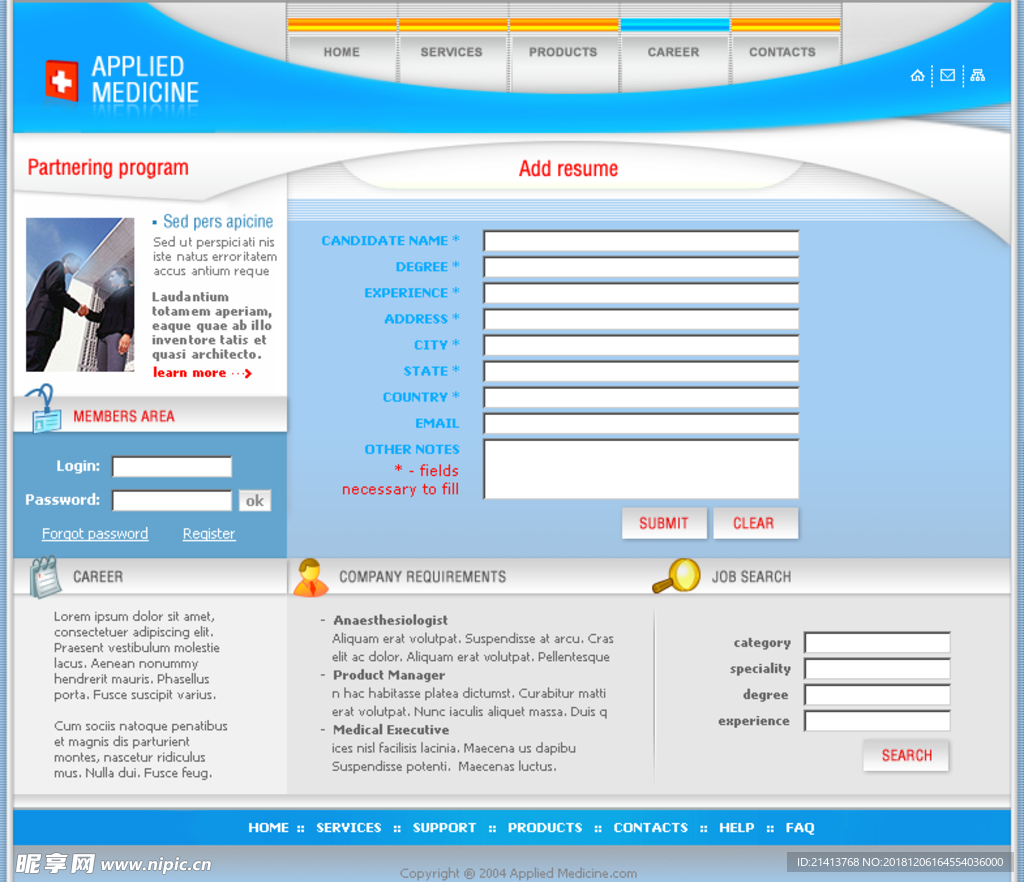The width and height of the screenshot is (1024, 882).
Task: Click the company requirements person icon
Action: (310, 577)
